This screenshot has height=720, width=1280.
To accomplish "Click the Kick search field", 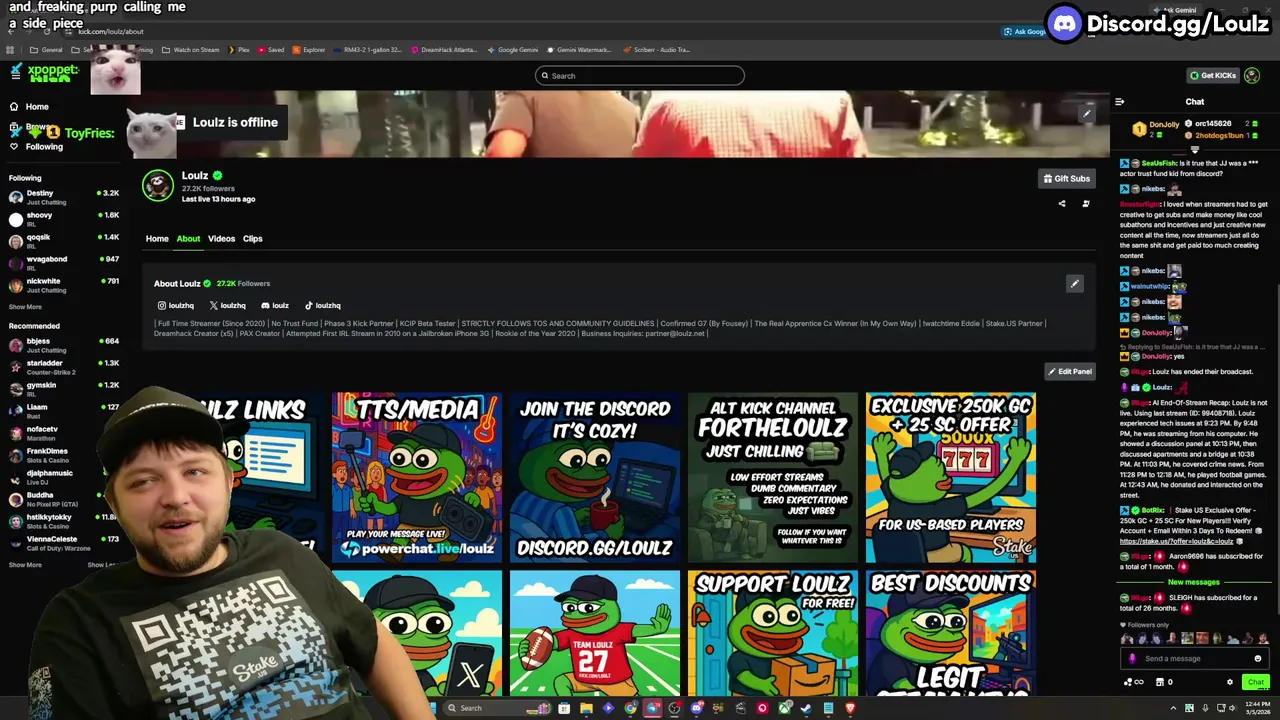I will [640, 76].
